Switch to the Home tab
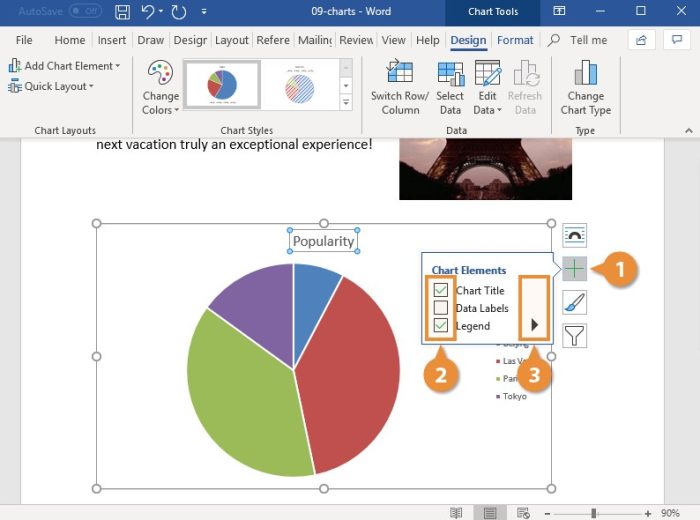This screenshot has height=520, width=700. tap(70, 40)
